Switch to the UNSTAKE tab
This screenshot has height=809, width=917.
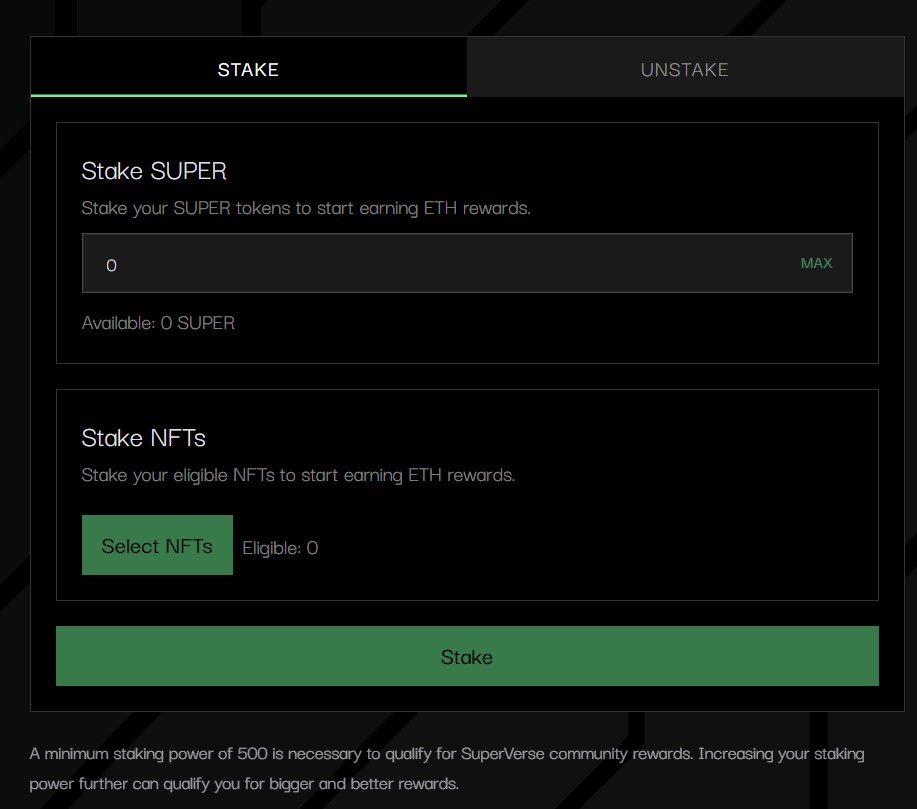click(684, 69)
